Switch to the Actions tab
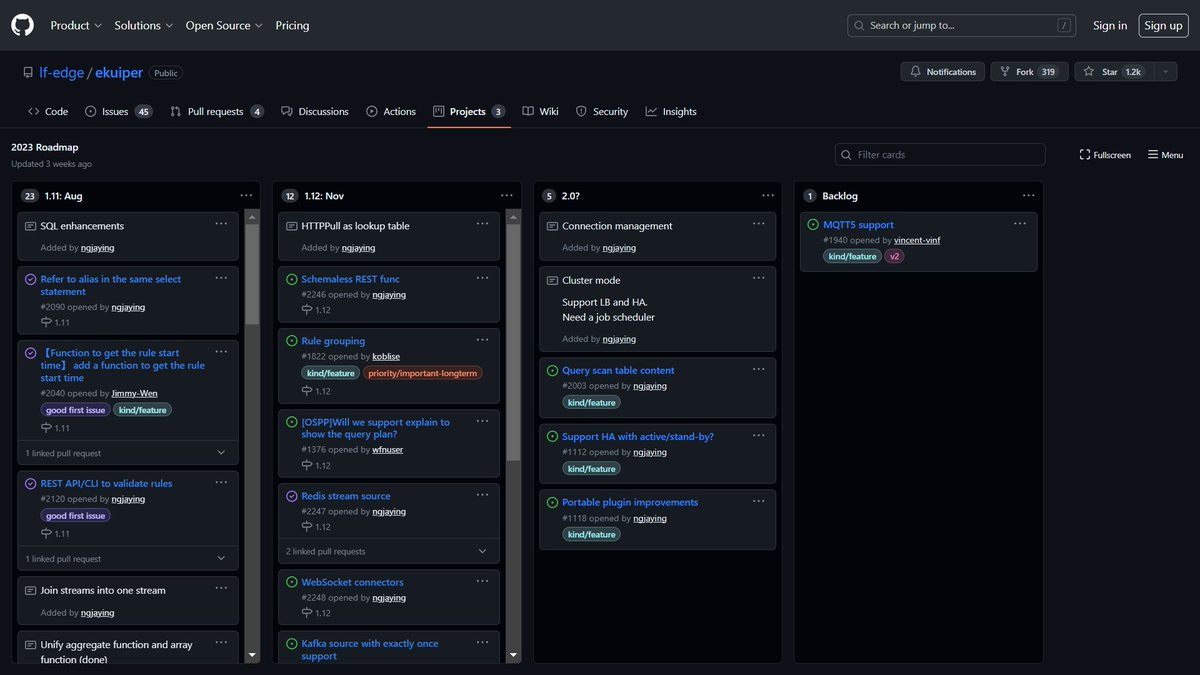The width and height of the screenshot is (1200, 675). click(391, 111)
